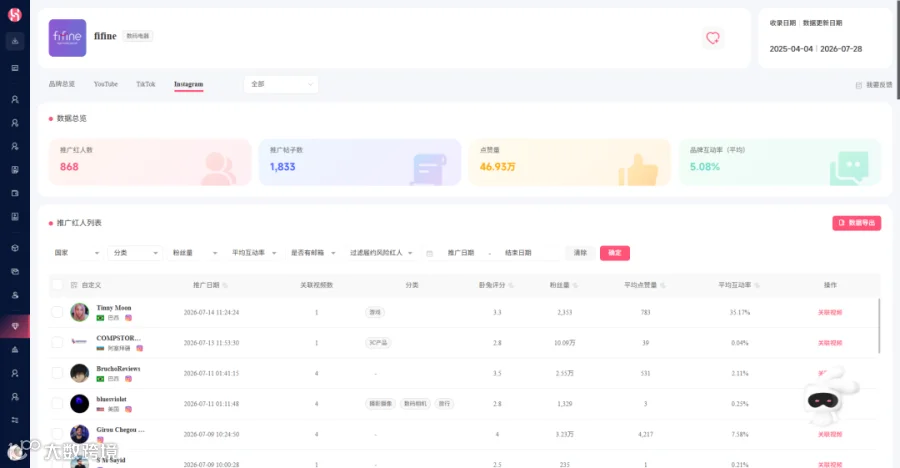Select the Instagram tab
This screenshot has width=900, height=468.
[188, 84]
